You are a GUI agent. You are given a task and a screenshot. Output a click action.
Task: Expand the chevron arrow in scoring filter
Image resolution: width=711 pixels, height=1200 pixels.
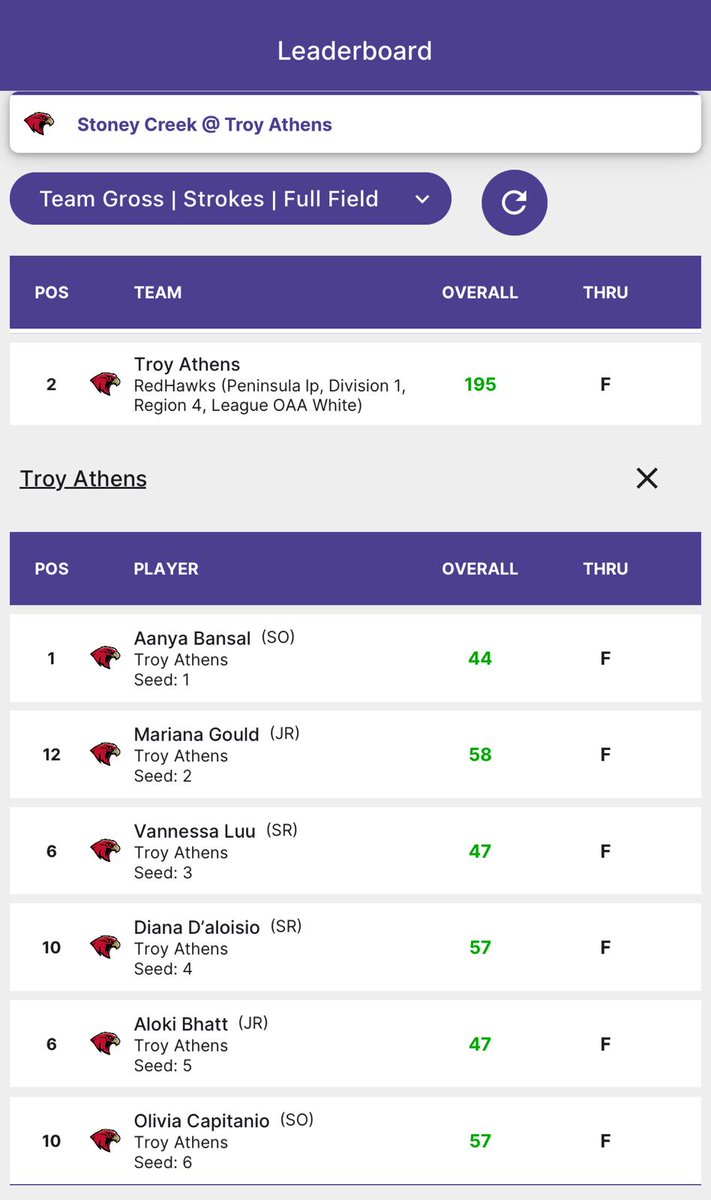pyautogui.click(x=422, y=199)
